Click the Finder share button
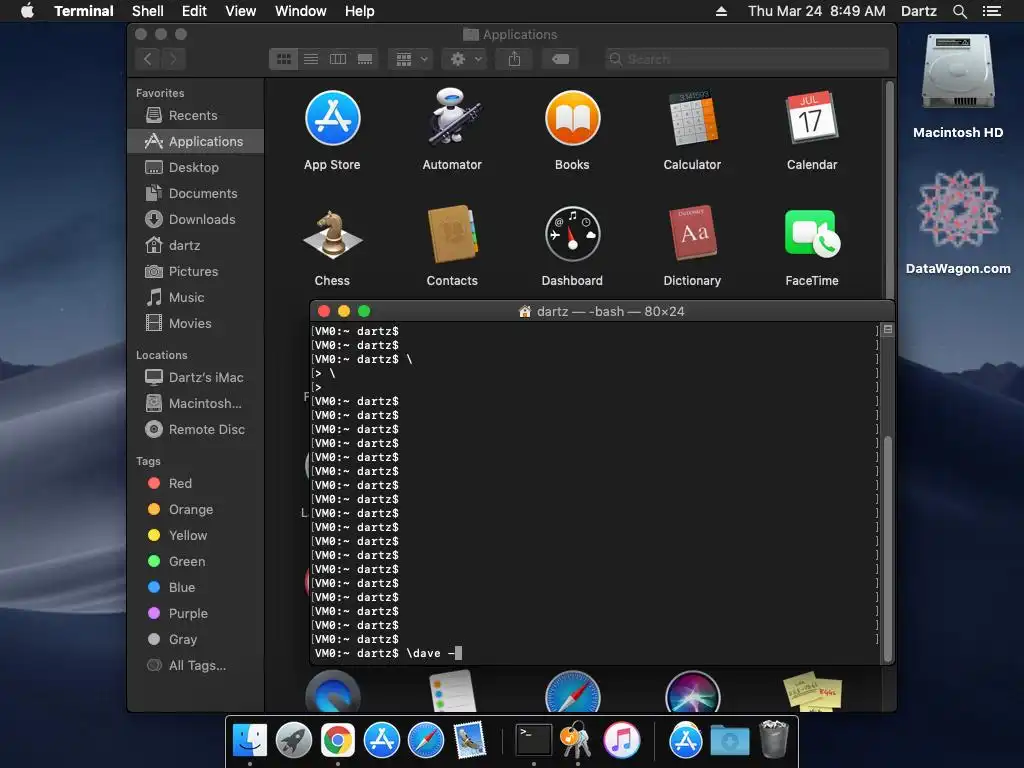Viewport: 1024px width, 768px height. pos(515,59)
